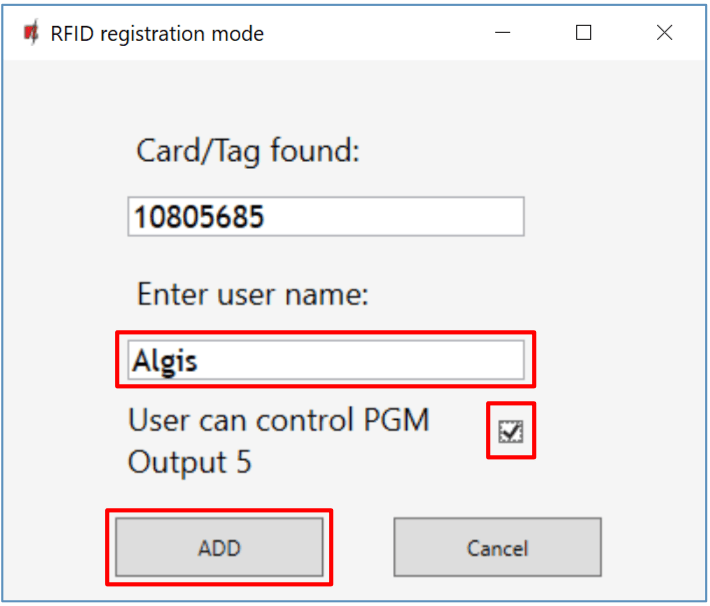710x606 pixels.
Task: Click the RFID app icon in title bar
Action: [31, 33]
